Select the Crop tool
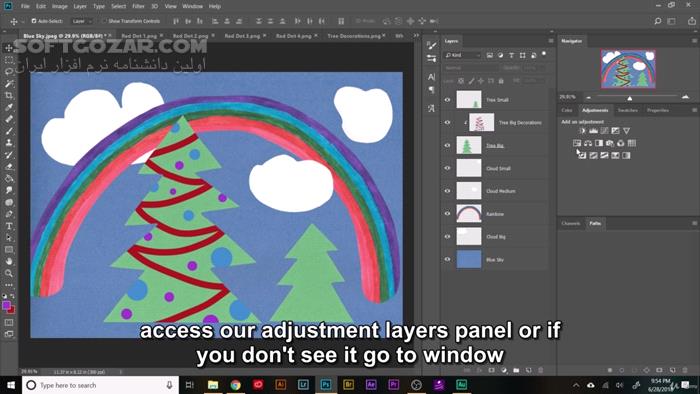The height and width of the screenshot is (394, 700). click(9, 95)
